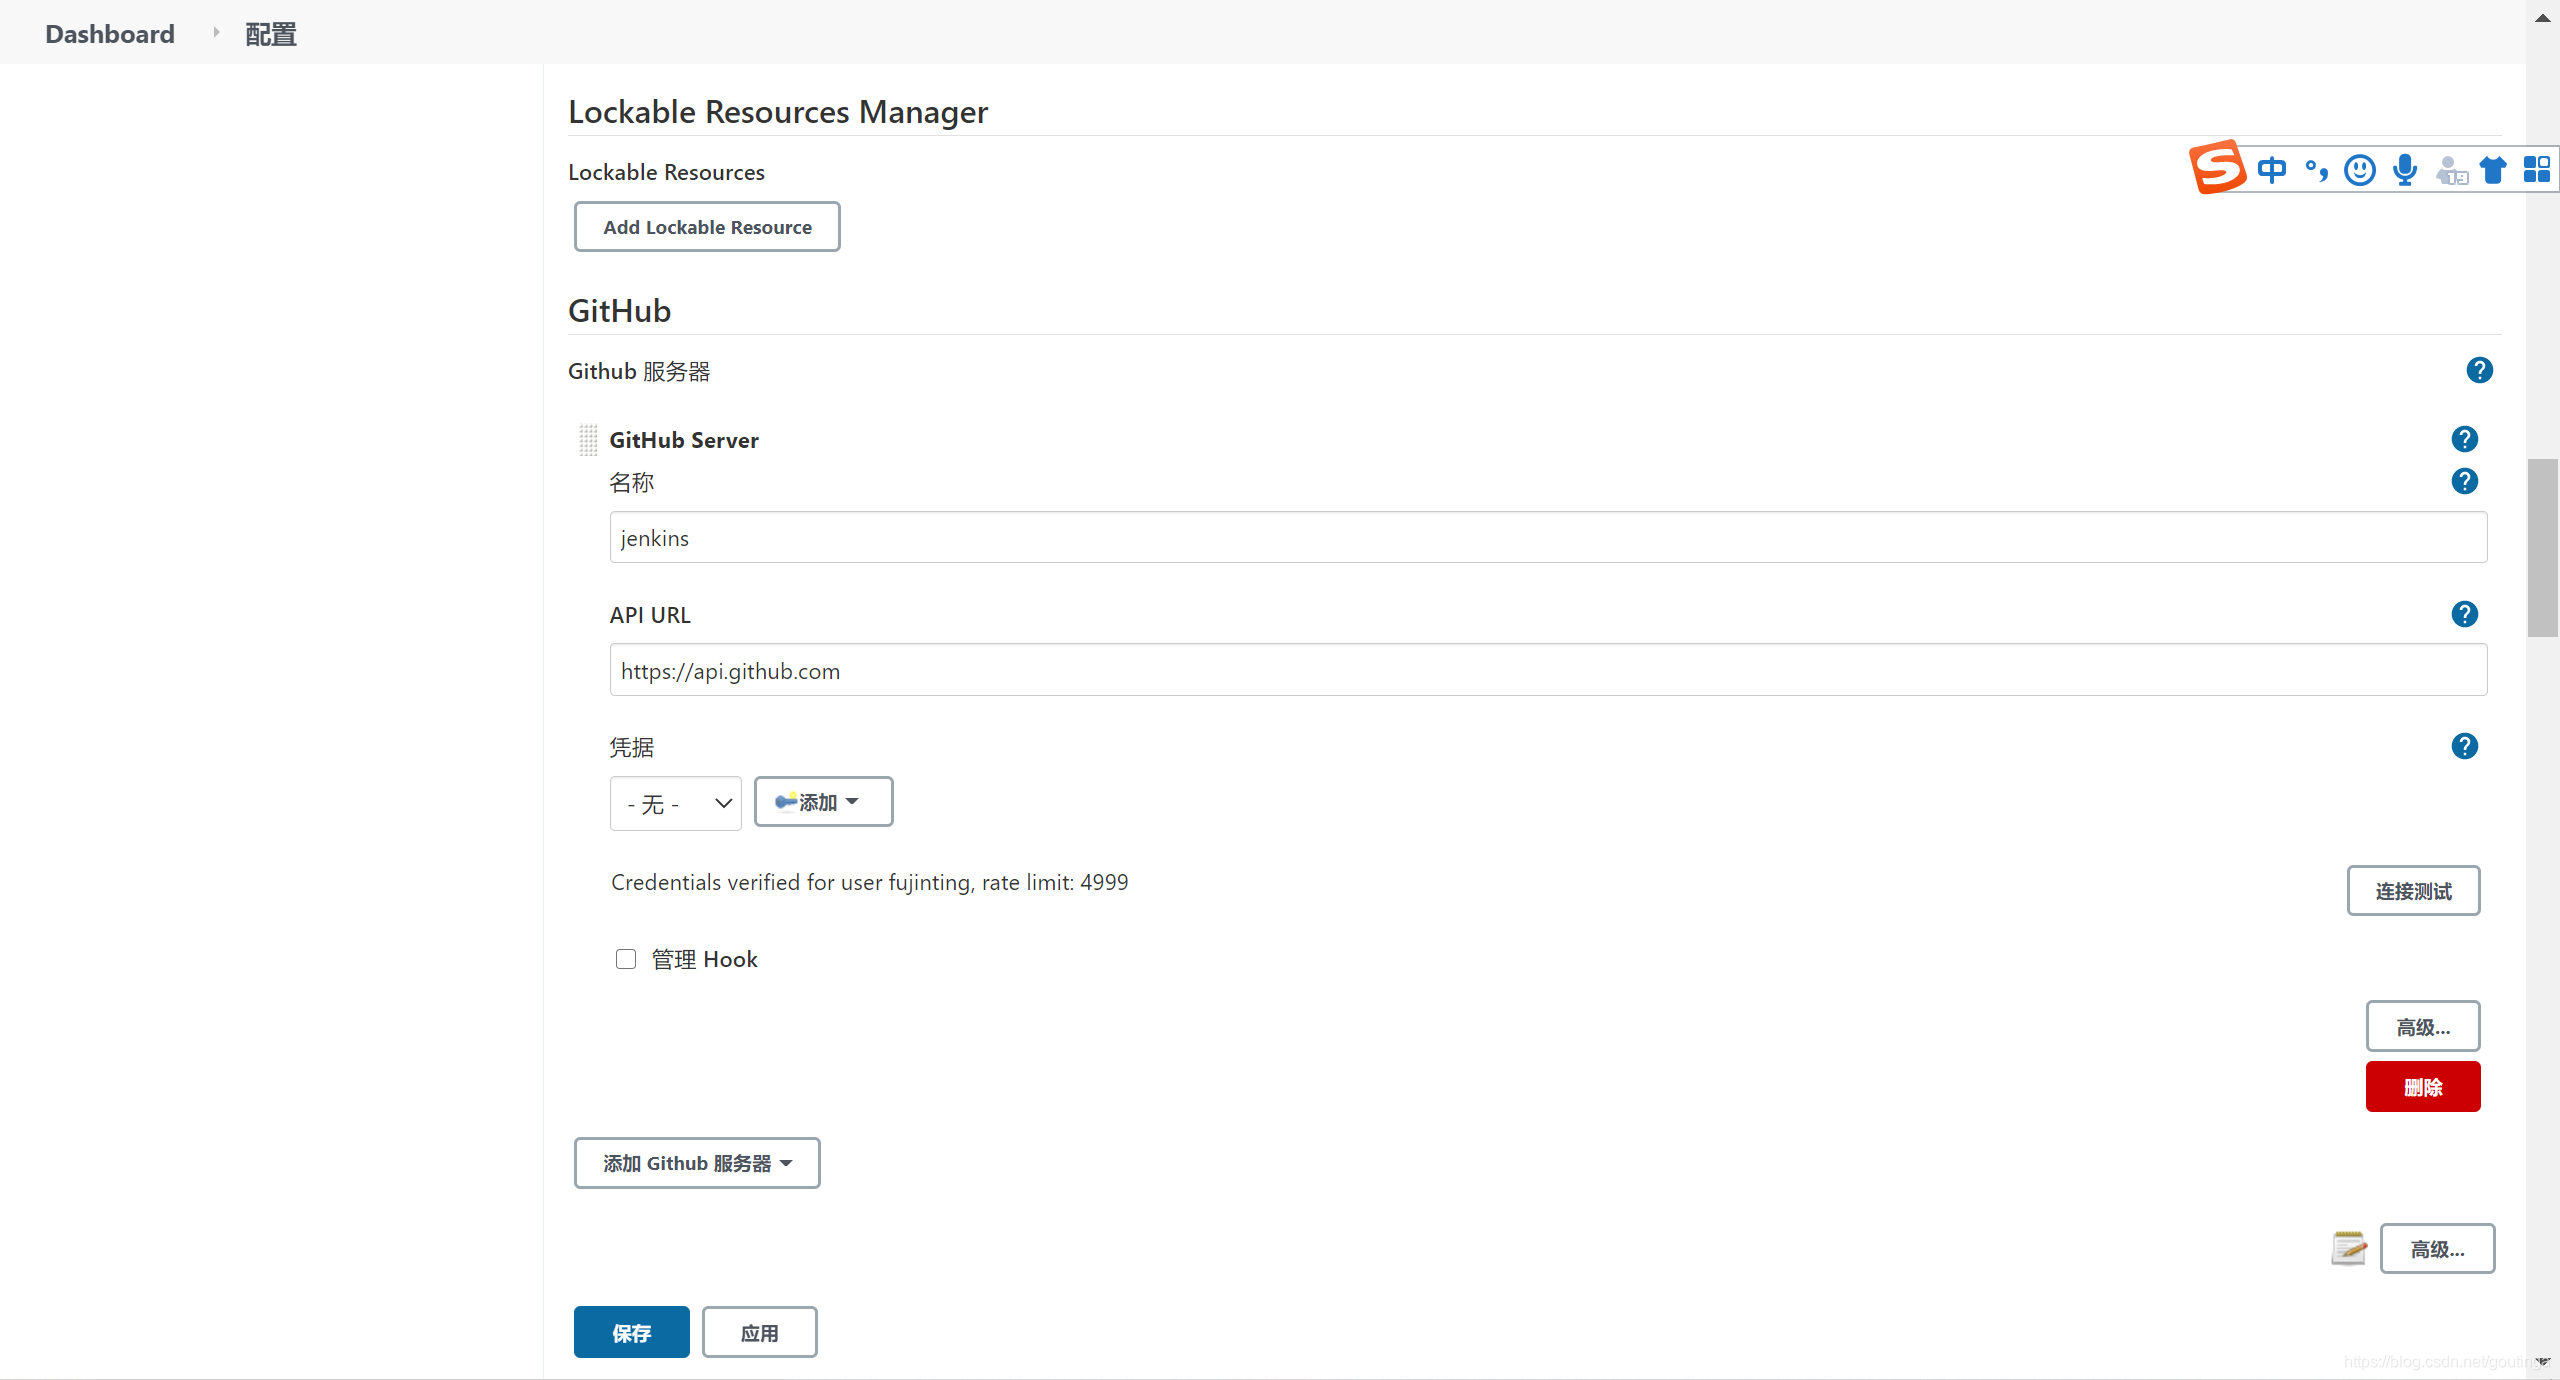2560x1380 pixels.
Task: Click the 高级 button above 删除
Action: [x=2423, y=1026]
